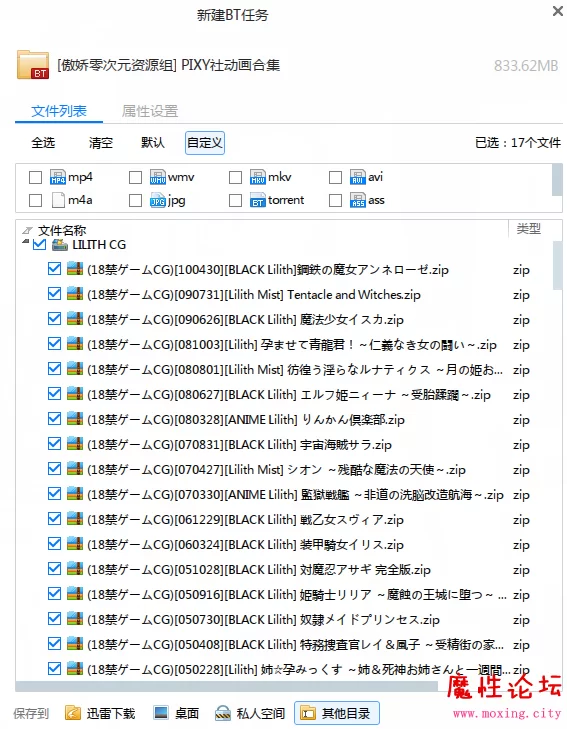The height and width of the screenshot is (729, 567).
Task: Click zip icon of [081003] file
Action: pos(75,344)
